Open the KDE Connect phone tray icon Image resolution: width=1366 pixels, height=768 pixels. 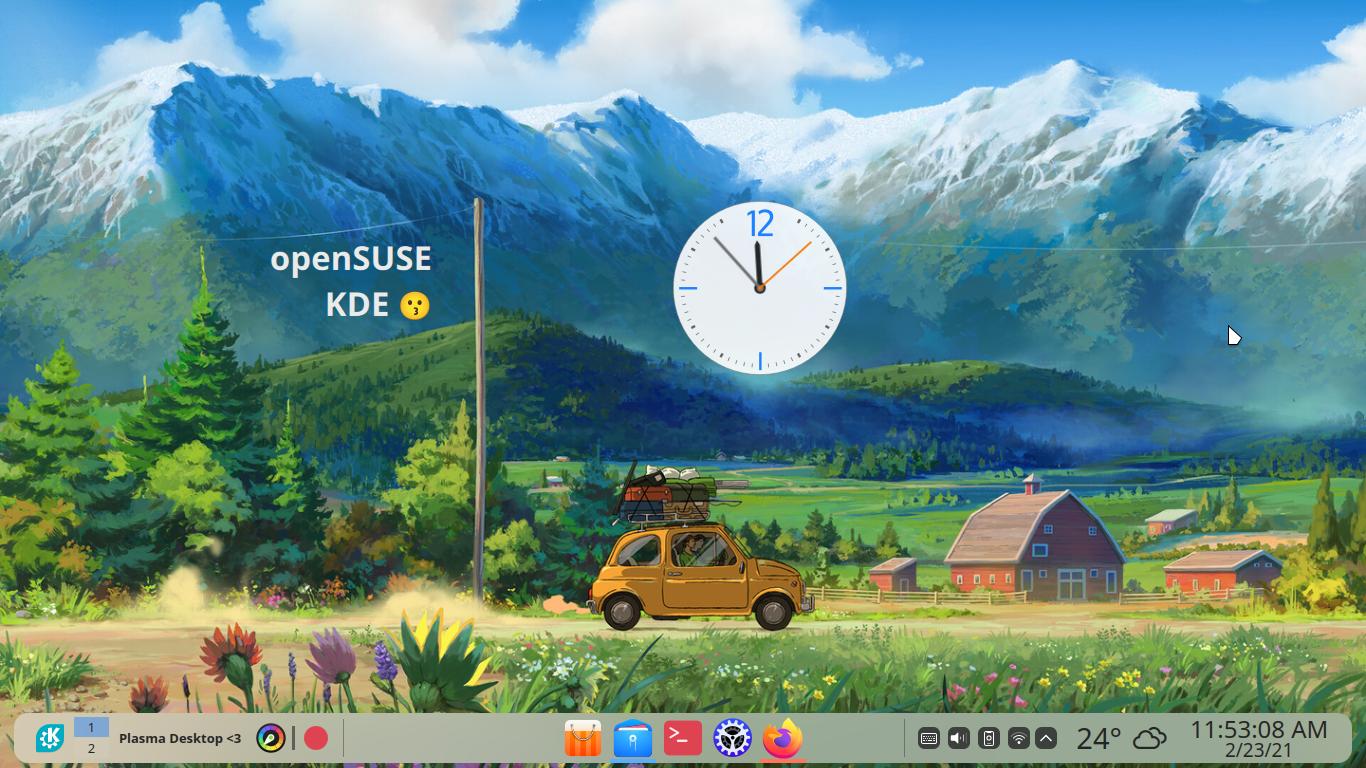tap(988, 738)
